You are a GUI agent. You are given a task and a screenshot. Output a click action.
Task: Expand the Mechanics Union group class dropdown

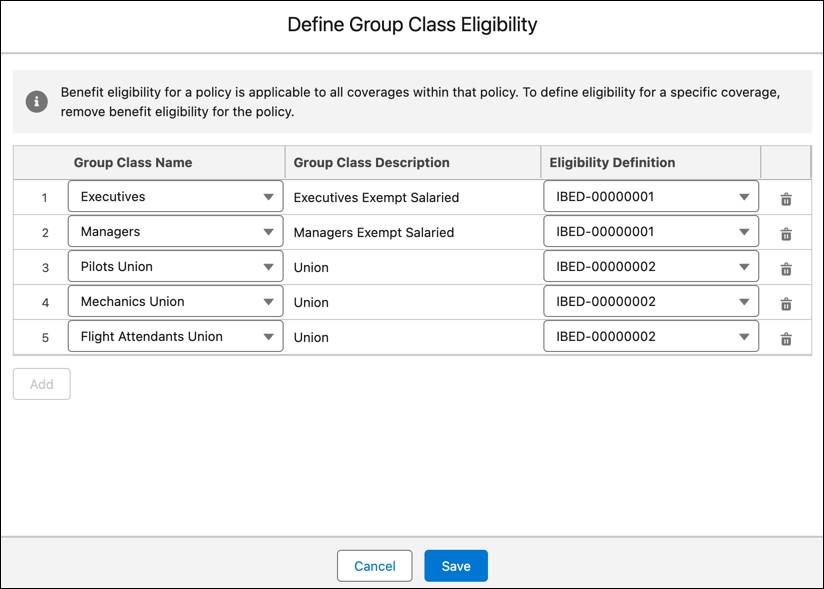click(176, 301)
